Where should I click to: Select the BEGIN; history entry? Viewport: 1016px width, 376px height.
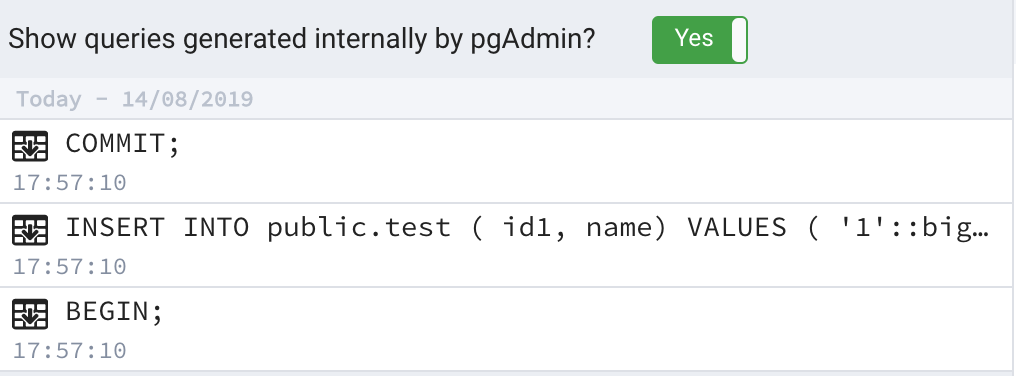pos(505,329)
